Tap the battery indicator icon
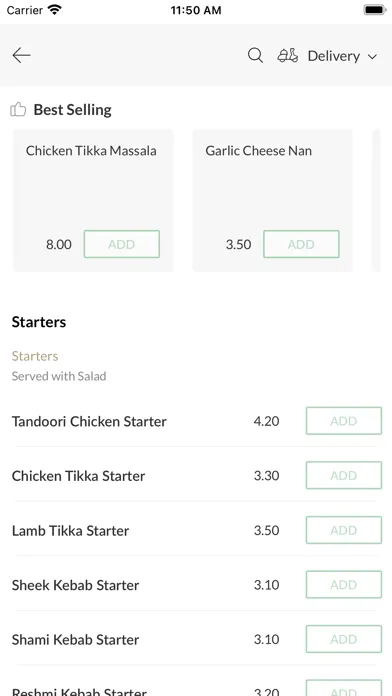This screenshot has width=392, height=696. (x=375, y=10)
